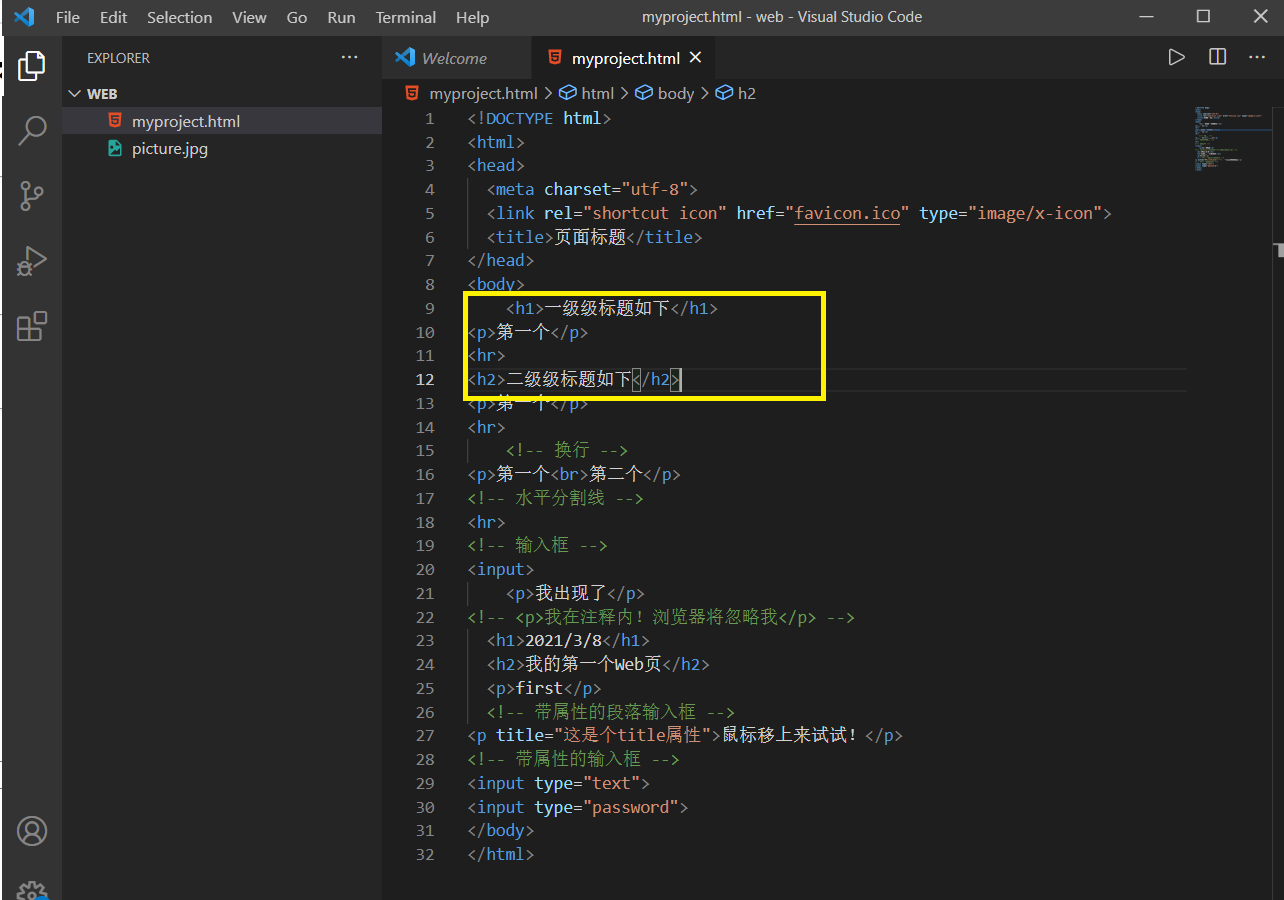Click line number 32 in gutter
This screenshot has width=1284, height=900.
point(425,854)
